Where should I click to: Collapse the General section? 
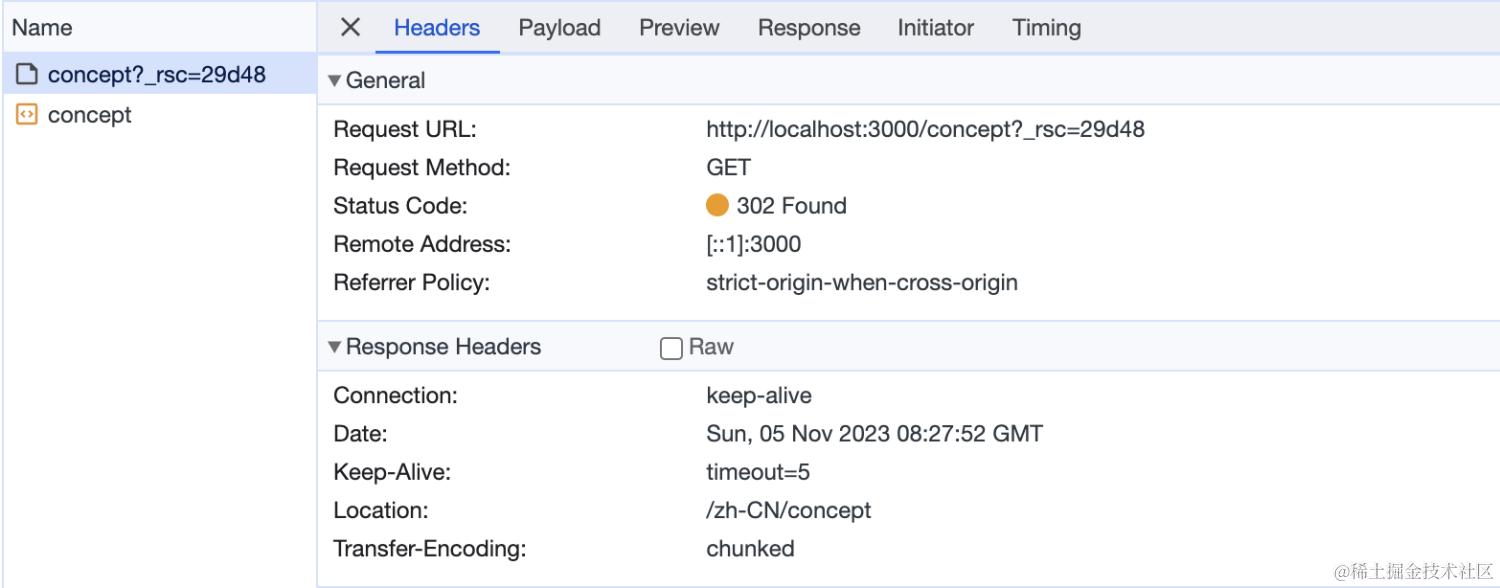coord(335,81)
